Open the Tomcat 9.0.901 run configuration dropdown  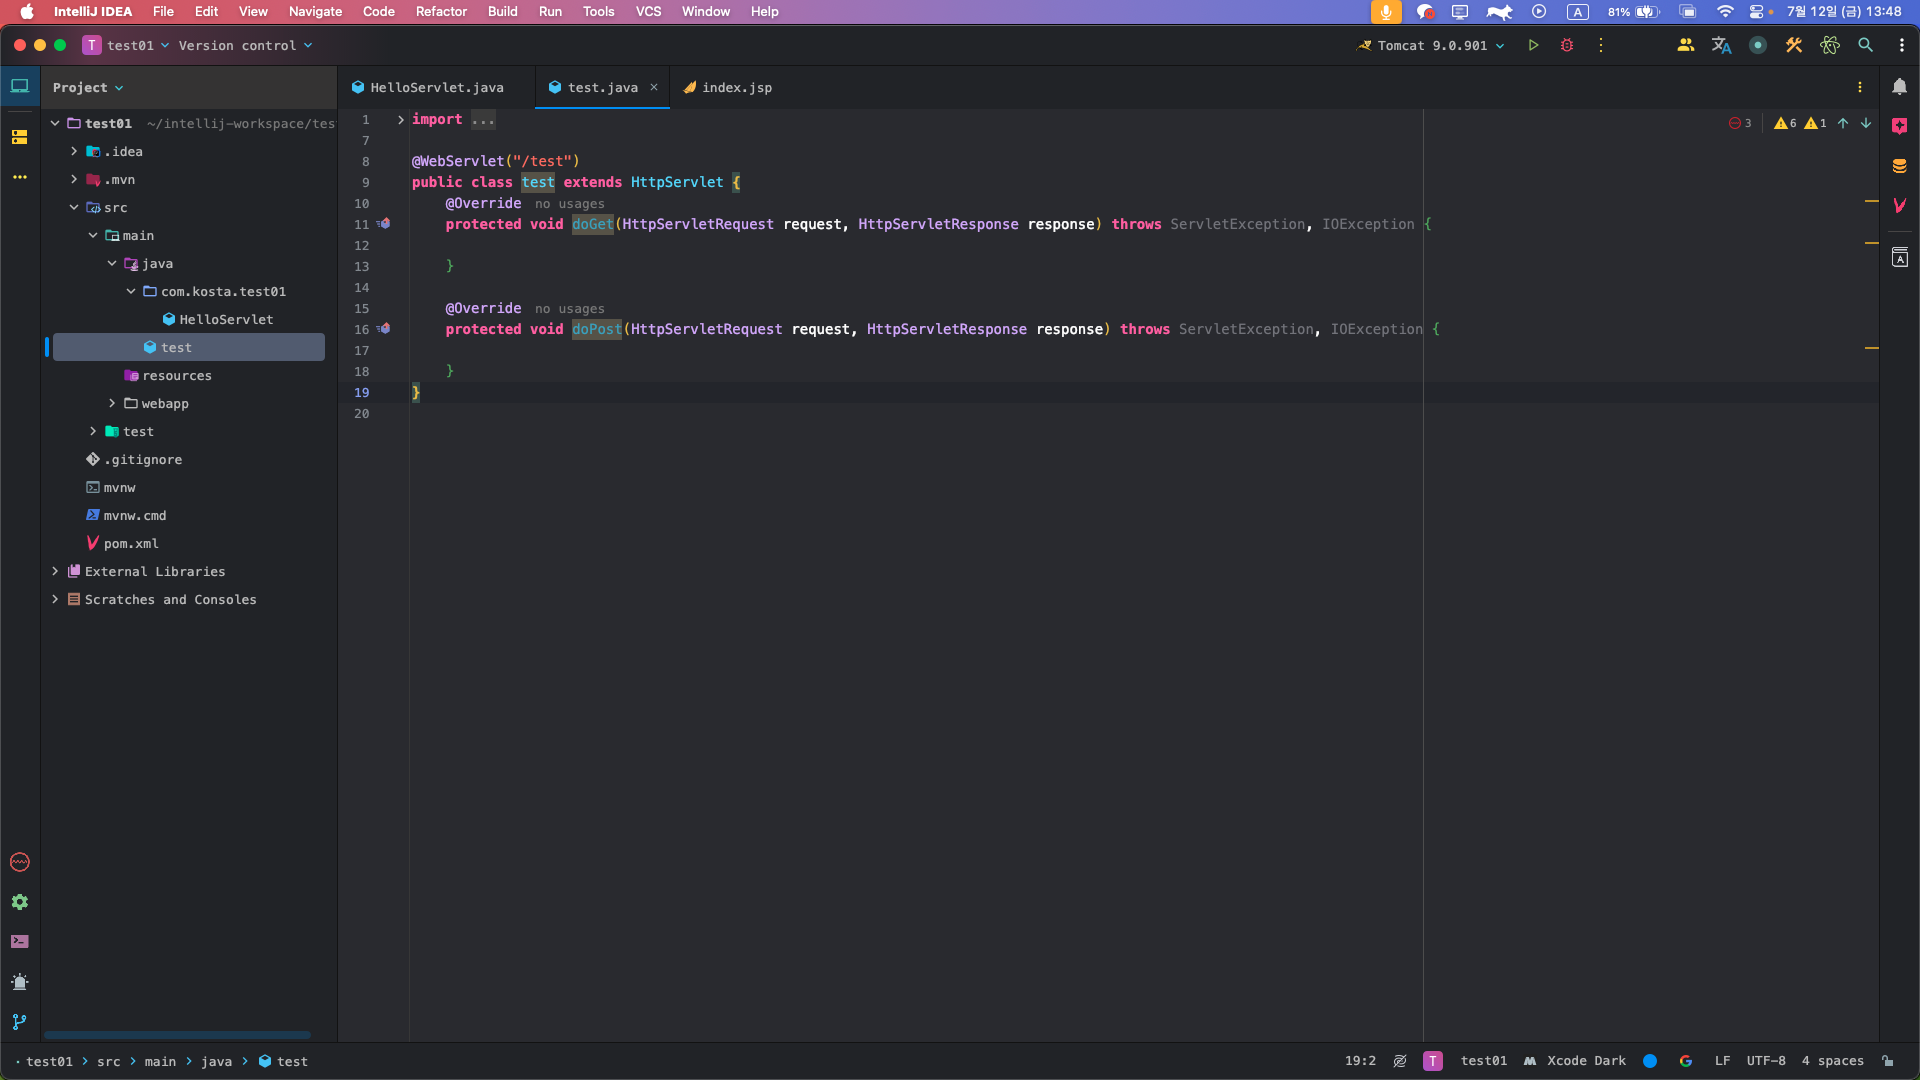click(1432, 46)
